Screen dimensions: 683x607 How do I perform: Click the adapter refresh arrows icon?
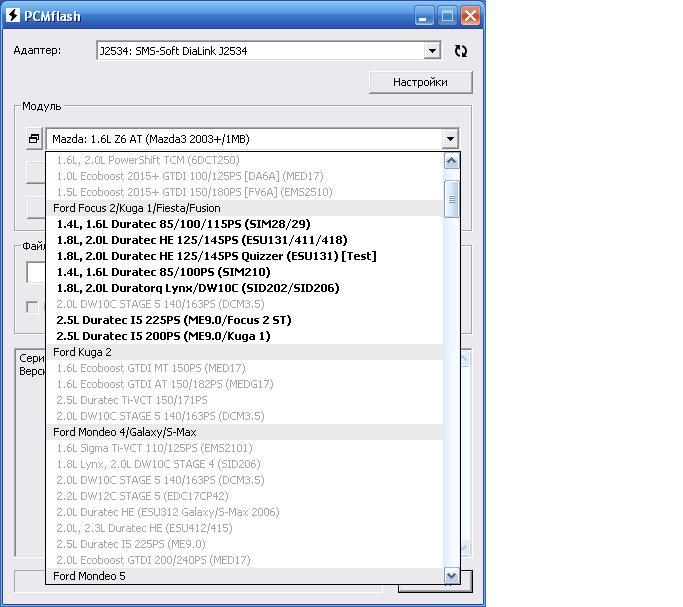(460, 51)
